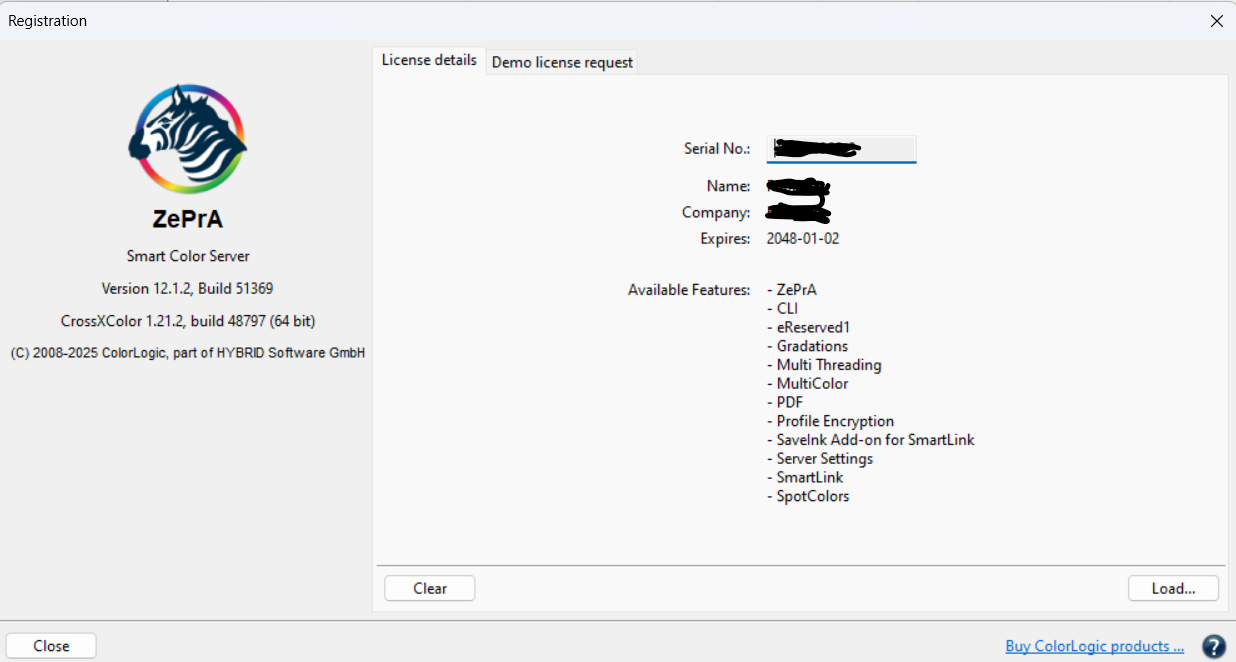
Task: Click the ZePrA product name heading
Action: coord(187,219)
